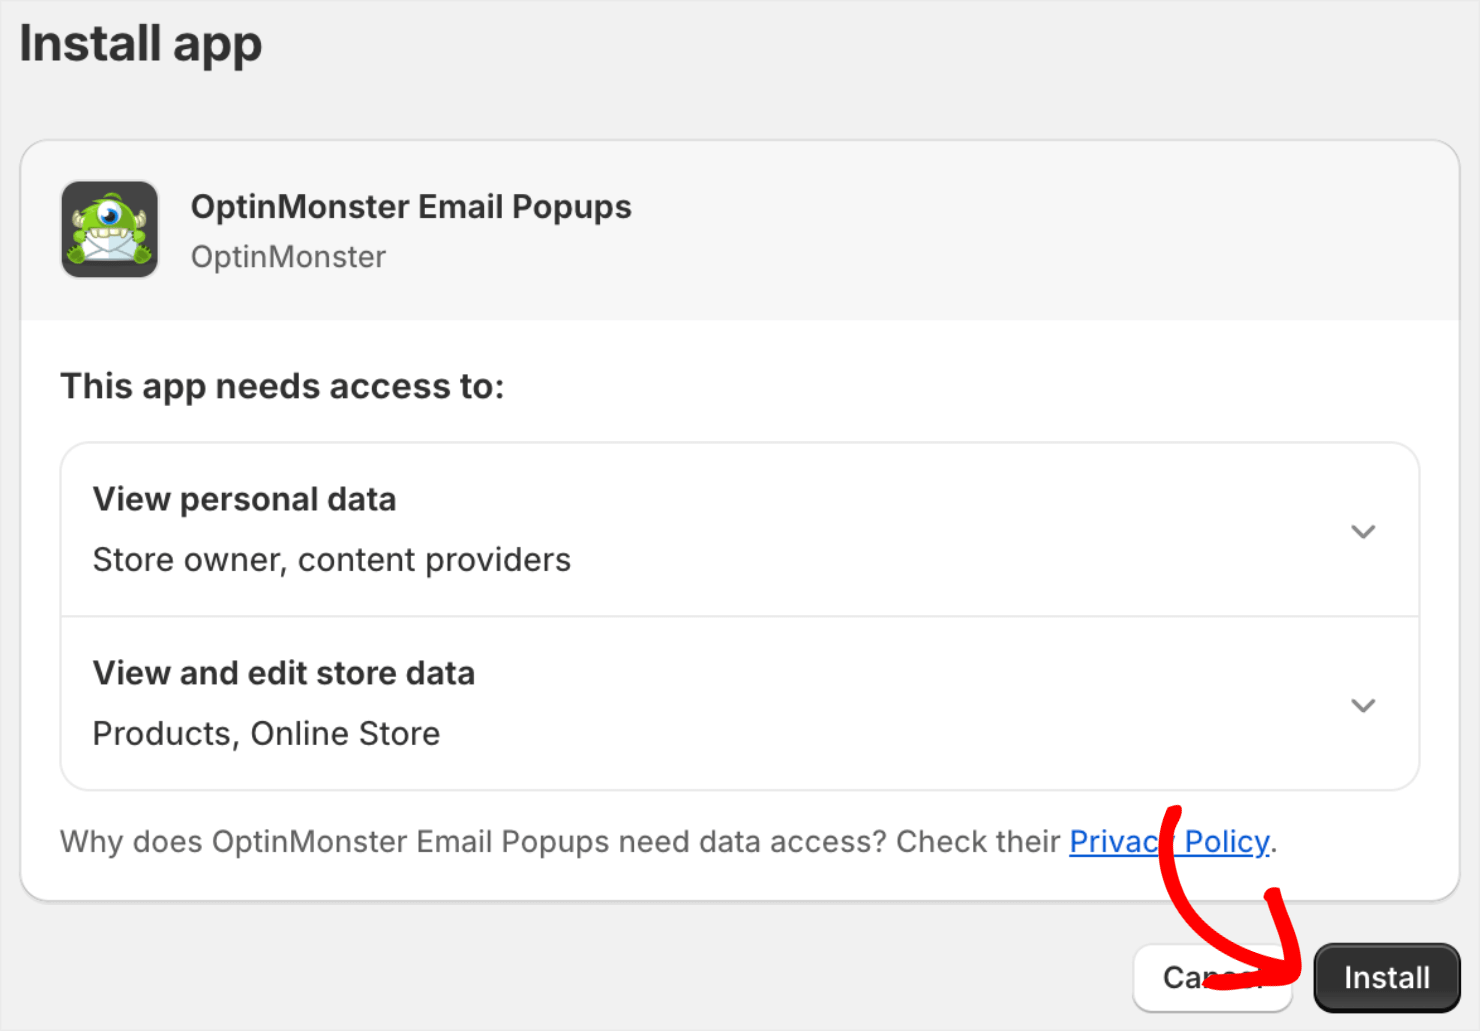Image resolution: width=1480 pixels, height=1031 pixels.
Task: Click the View personal data label
Action: point(244,499)
